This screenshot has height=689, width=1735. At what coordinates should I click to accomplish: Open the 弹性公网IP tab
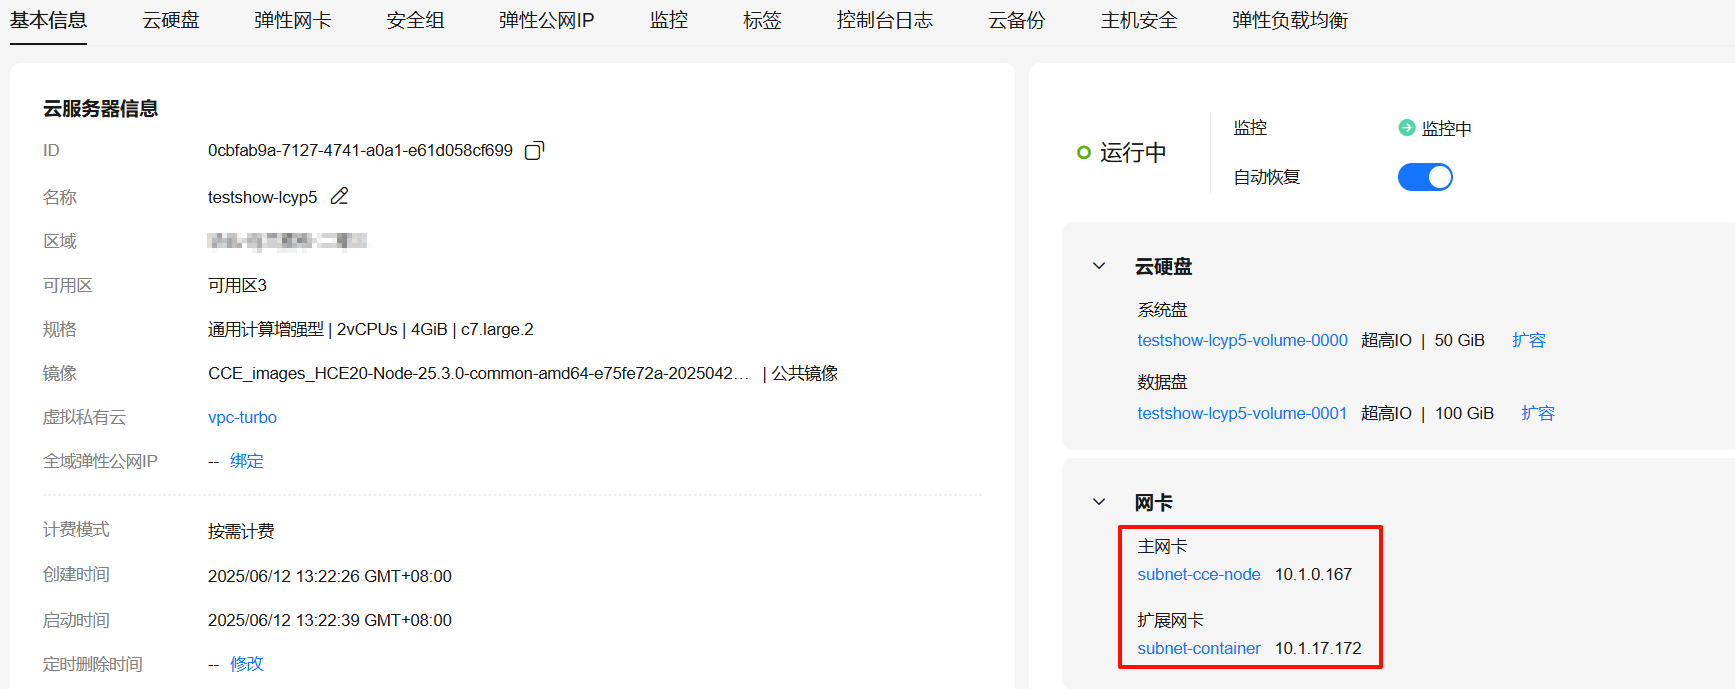pos(547,20)
